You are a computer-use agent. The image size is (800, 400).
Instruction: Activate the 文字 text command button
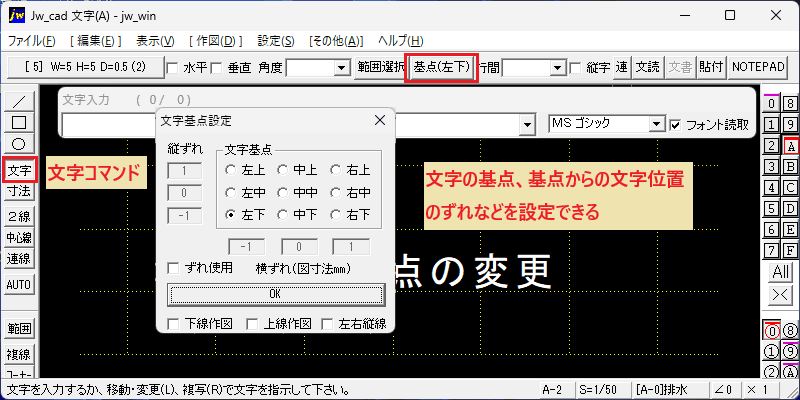(x=20, y=170)
